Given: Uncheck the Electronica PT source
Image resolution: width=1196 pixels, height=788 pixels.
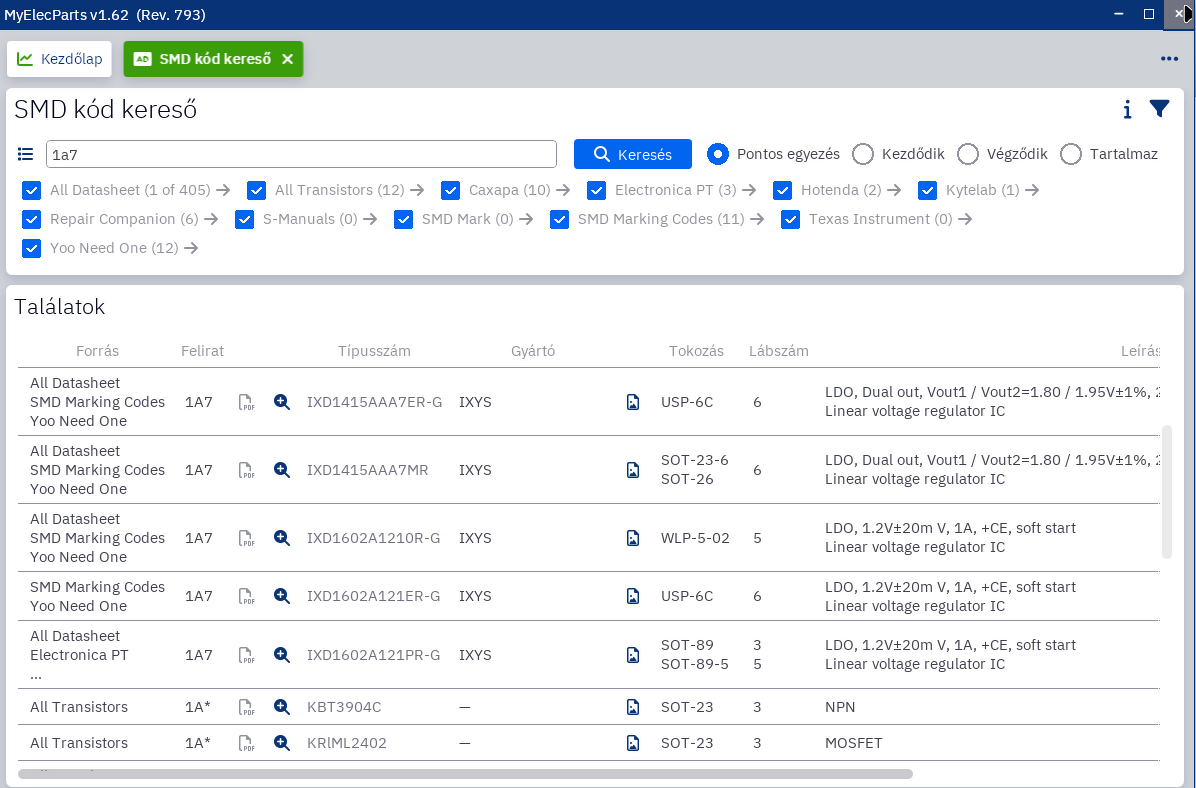Looking at the screenshot, I should pos(596,190).
